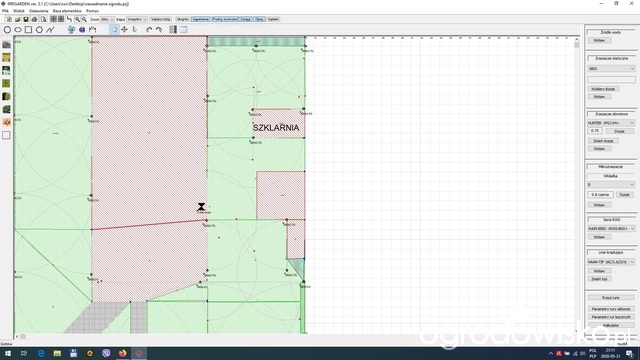This screenshot has height=360, width=640.
Task: Save project with the floppy disk icon
Action: tap(26, 19)
